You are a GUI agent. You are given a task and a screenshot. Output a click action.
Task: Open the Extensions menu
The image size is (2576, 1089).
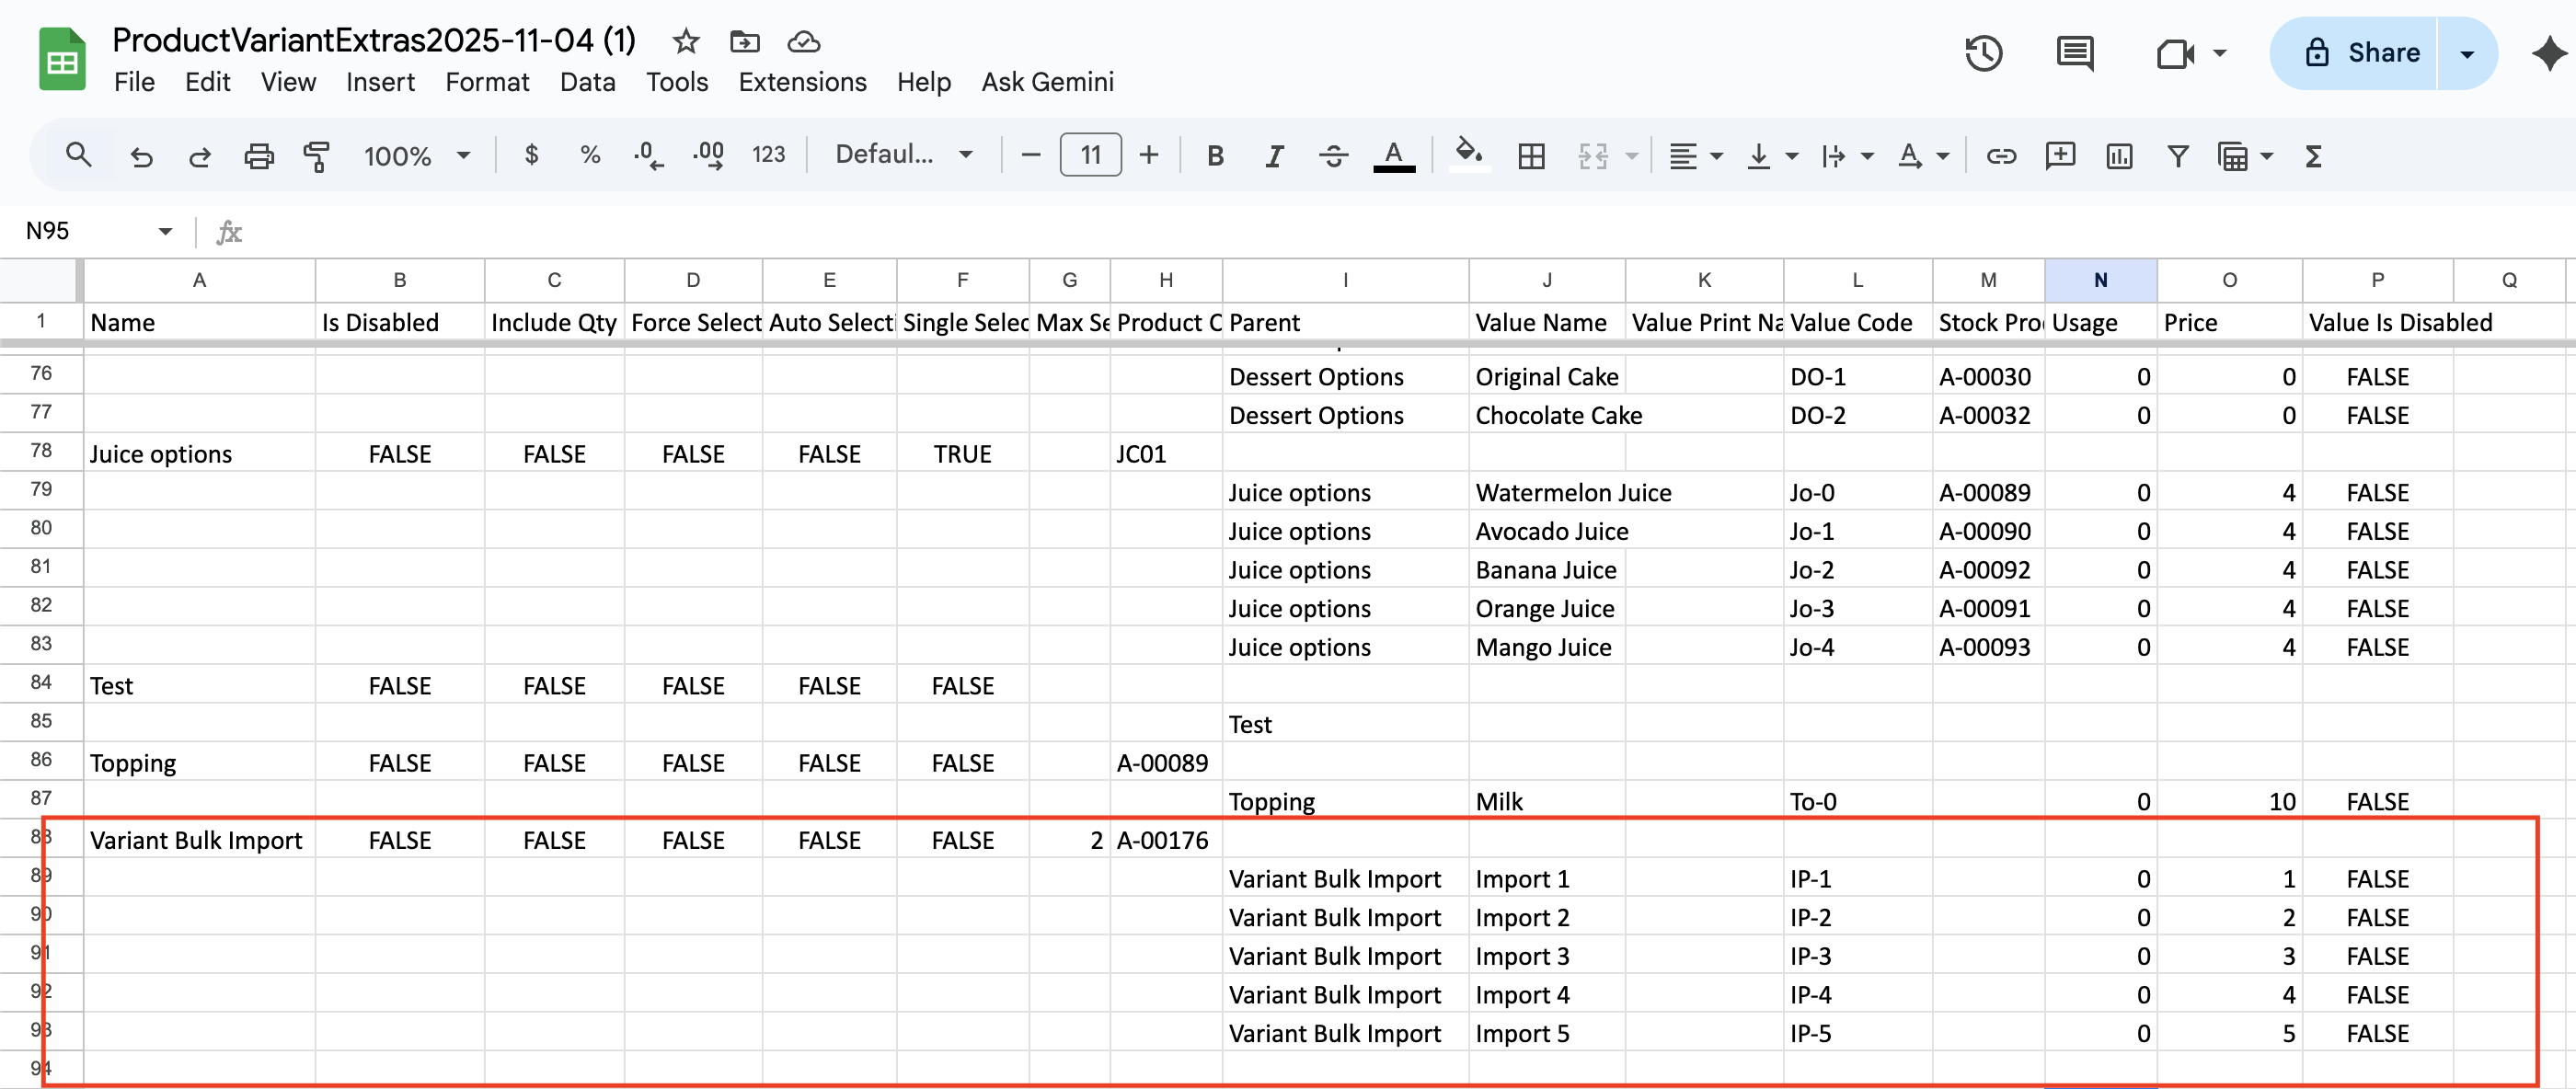pos(802,82)
